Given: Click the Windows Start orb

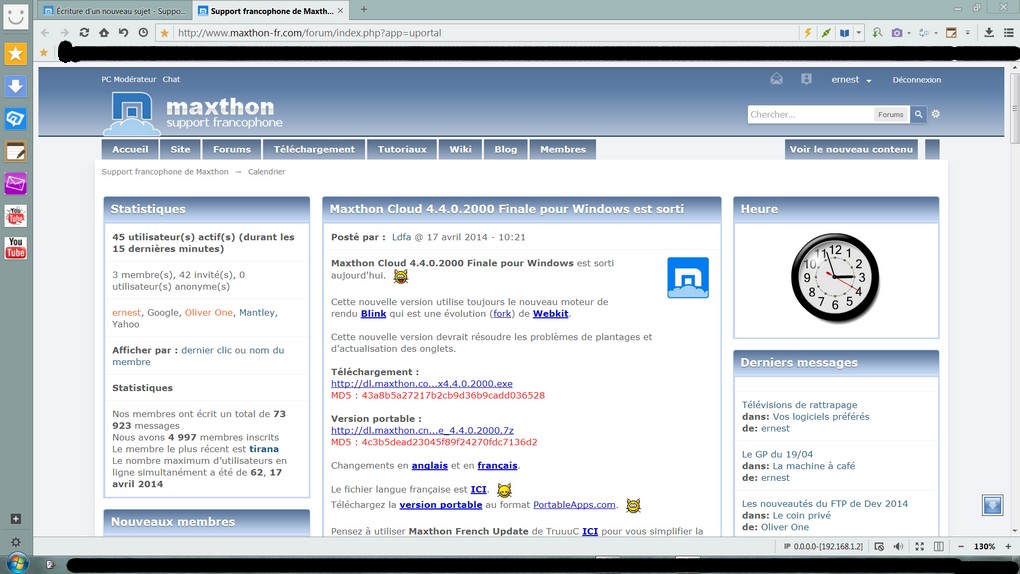Looking at the screenshot, I should point(17,563).
